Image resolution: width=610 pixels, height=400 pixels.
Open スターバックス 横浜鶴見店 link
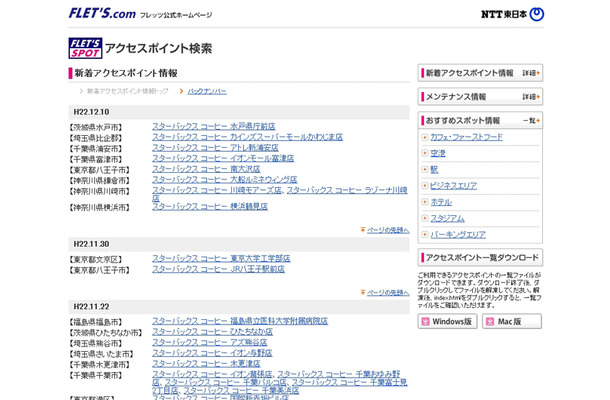(x=210, y=207)
